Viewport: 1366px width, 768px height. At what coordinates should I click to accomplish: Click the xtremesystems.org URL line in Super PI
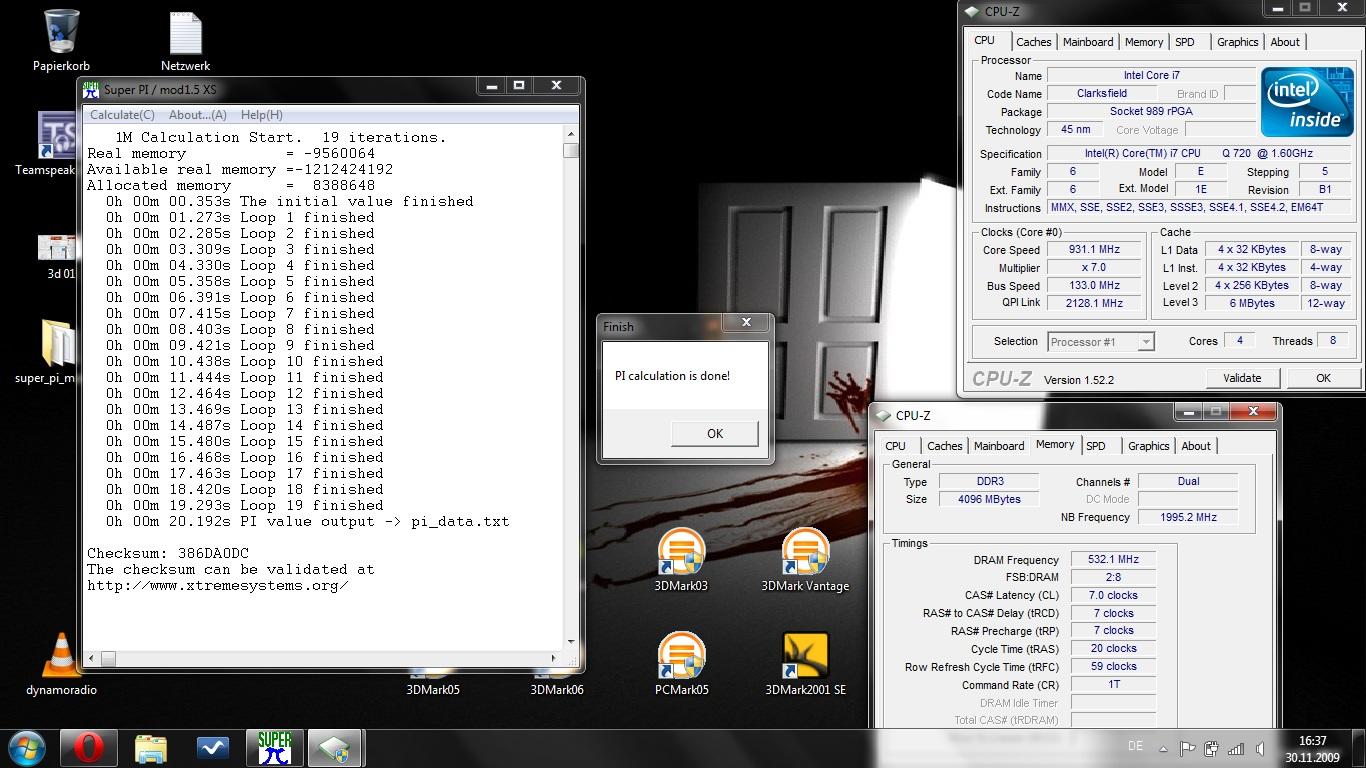[218, 585]
